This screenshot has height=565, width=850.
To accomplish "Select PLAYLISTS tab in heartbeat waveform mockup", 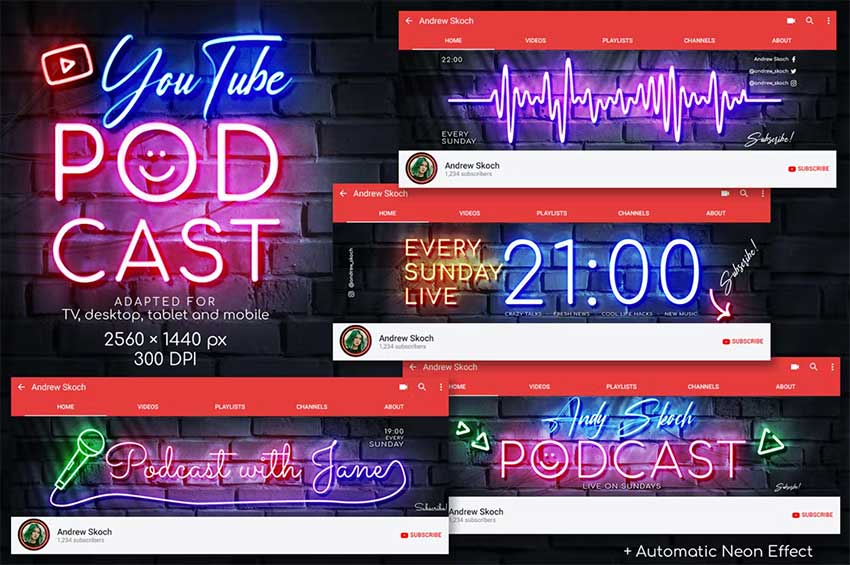I will pyautogui.click(x=617, y=41).
